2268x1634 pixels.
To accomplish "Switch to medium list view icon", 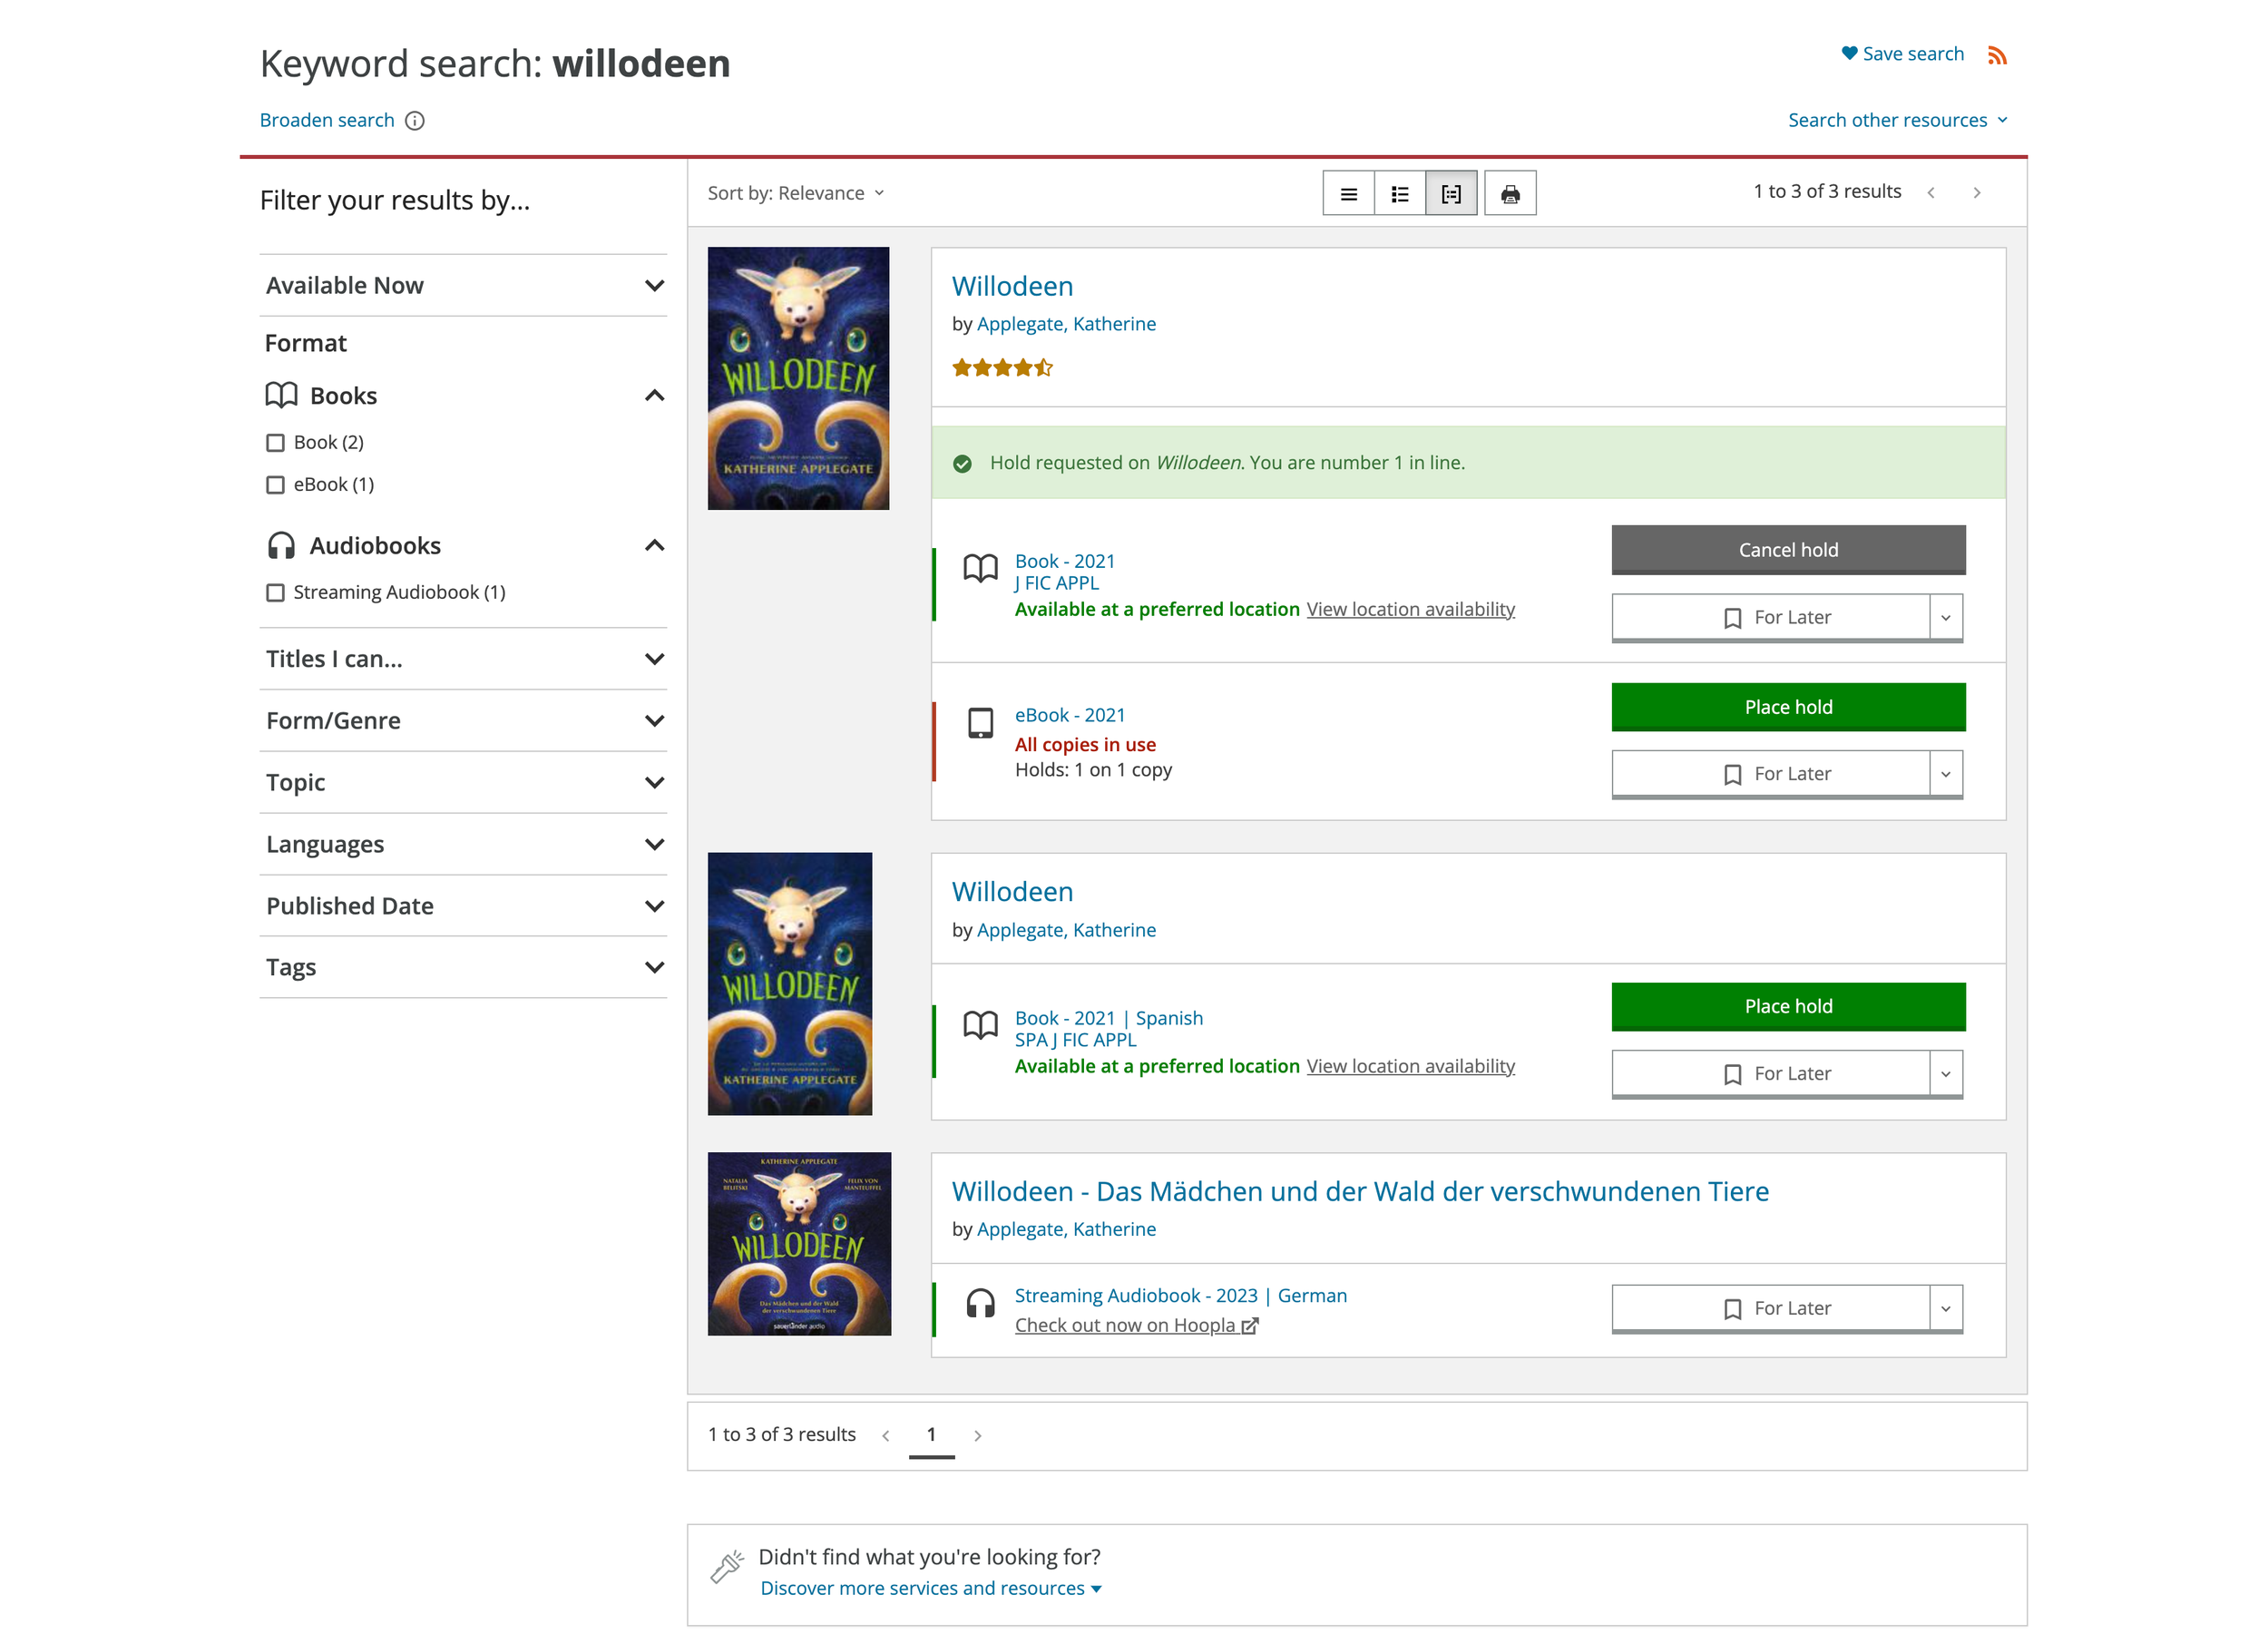I will point(1399,194).
